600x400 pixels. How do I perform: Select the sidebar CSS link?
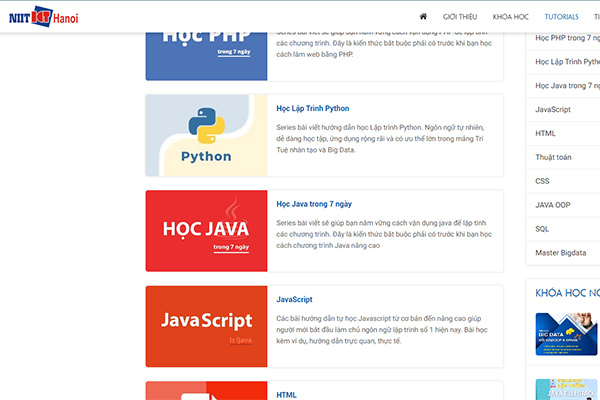click(x=542, y=181)
